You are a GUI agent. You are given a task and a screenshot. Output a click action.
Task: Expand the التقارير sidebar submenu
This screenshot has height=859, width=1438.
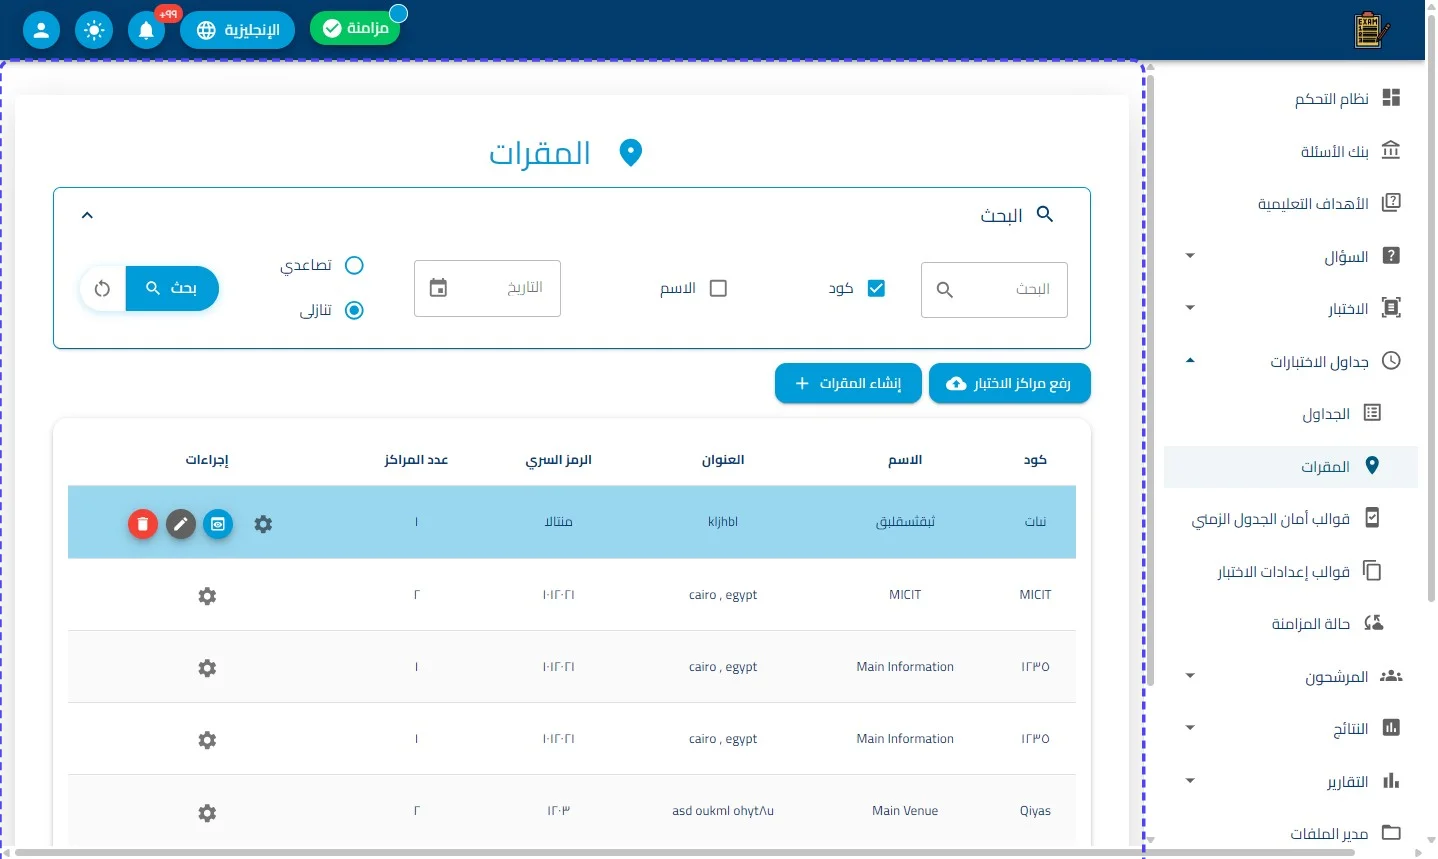[1190, 780]
